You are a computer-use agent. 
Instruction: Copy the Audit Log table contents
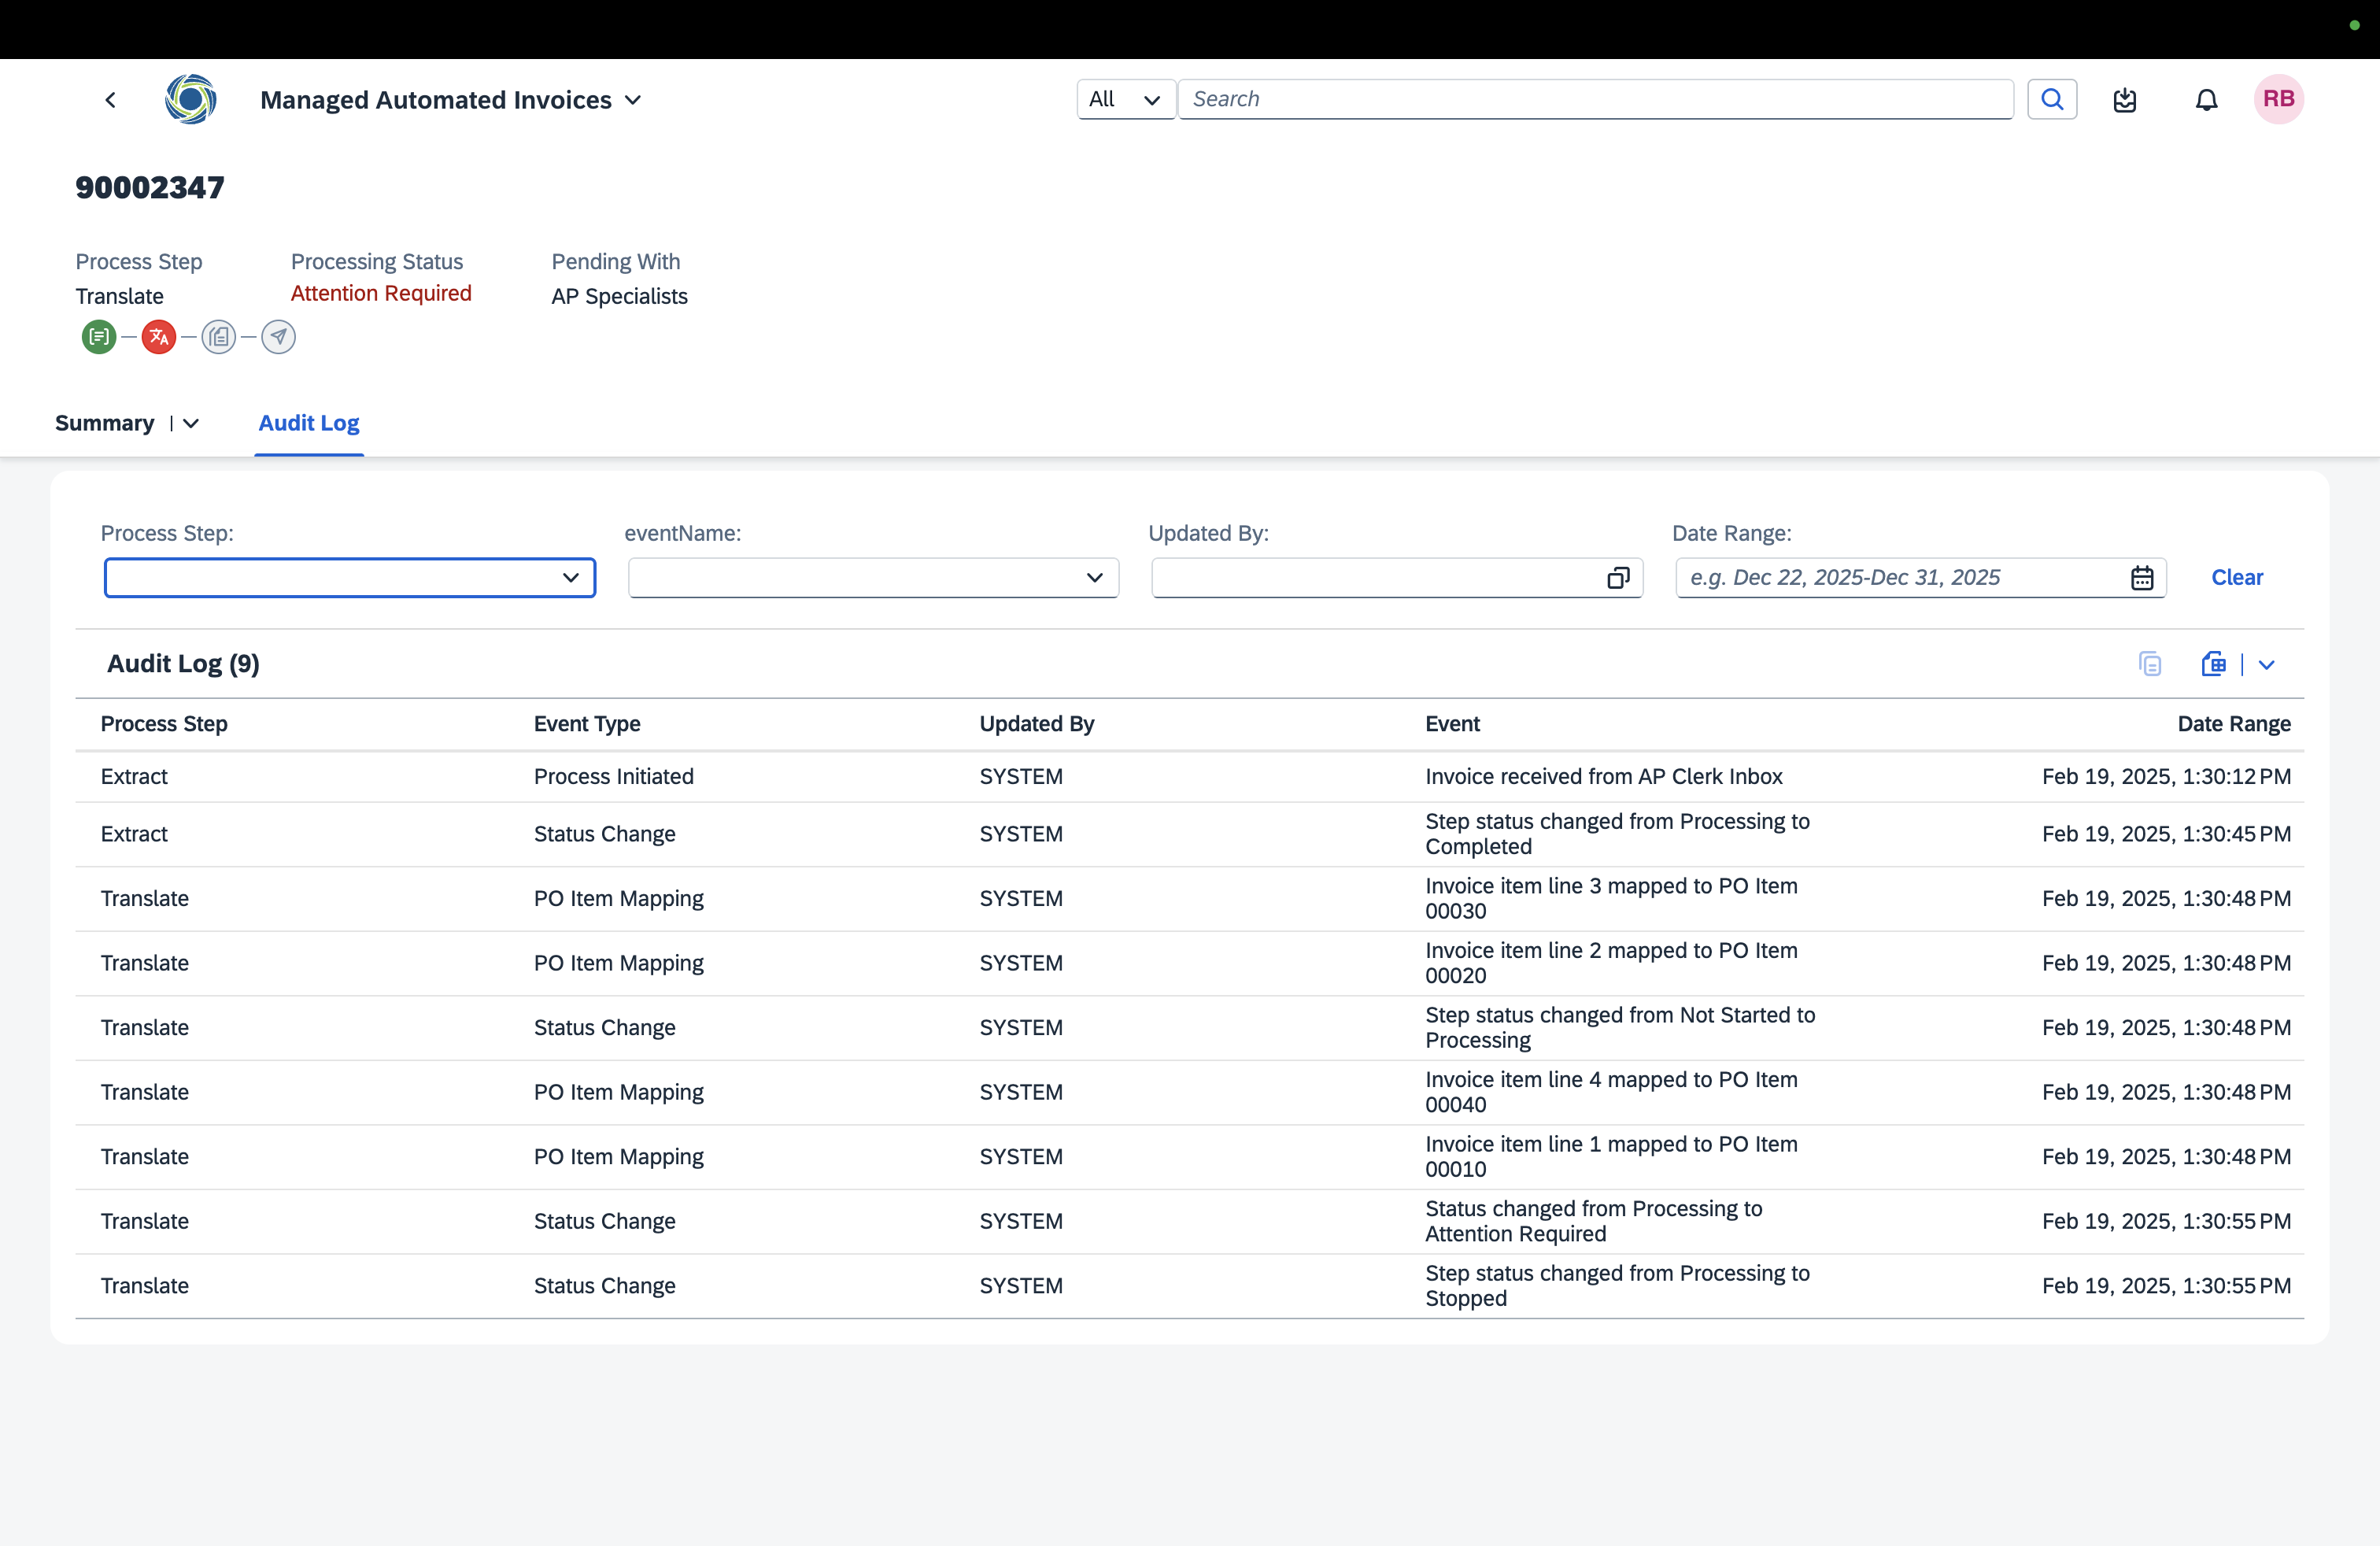2150,663
